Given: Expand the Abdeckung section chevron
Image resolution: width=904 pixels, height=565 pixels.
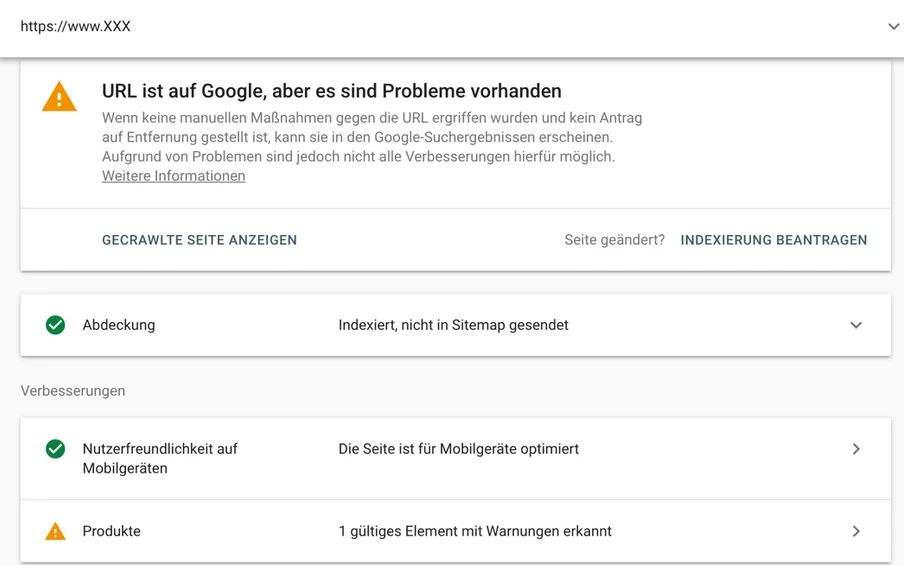Looking at the screenshot, I should pos(856,325).
